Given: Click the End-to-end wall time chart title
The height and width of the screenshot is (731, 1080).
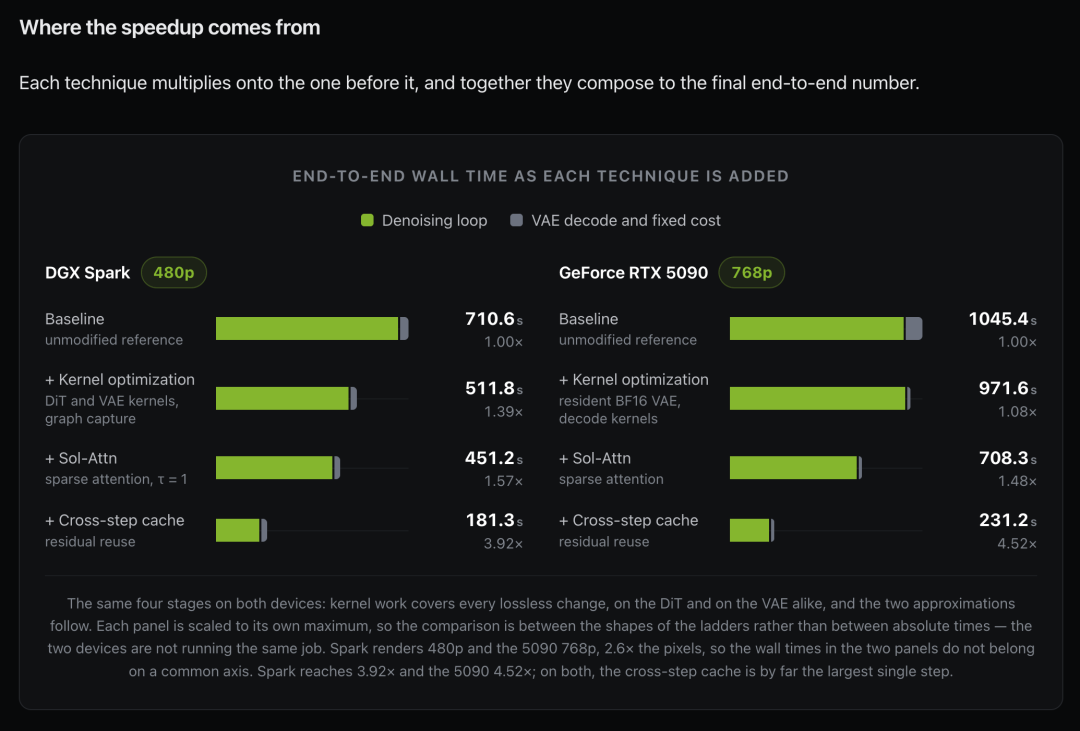Looking at the screenshot, I should [x=541, y=176].
